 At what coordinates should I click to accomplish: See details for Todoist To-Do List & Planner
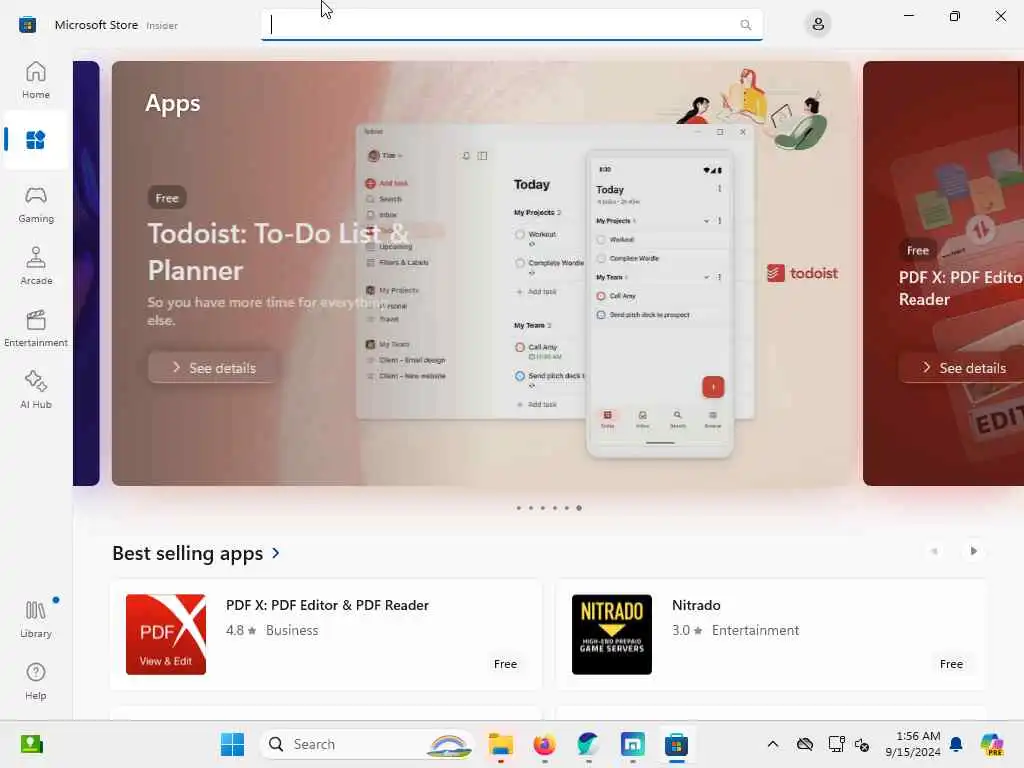[214, 368]
